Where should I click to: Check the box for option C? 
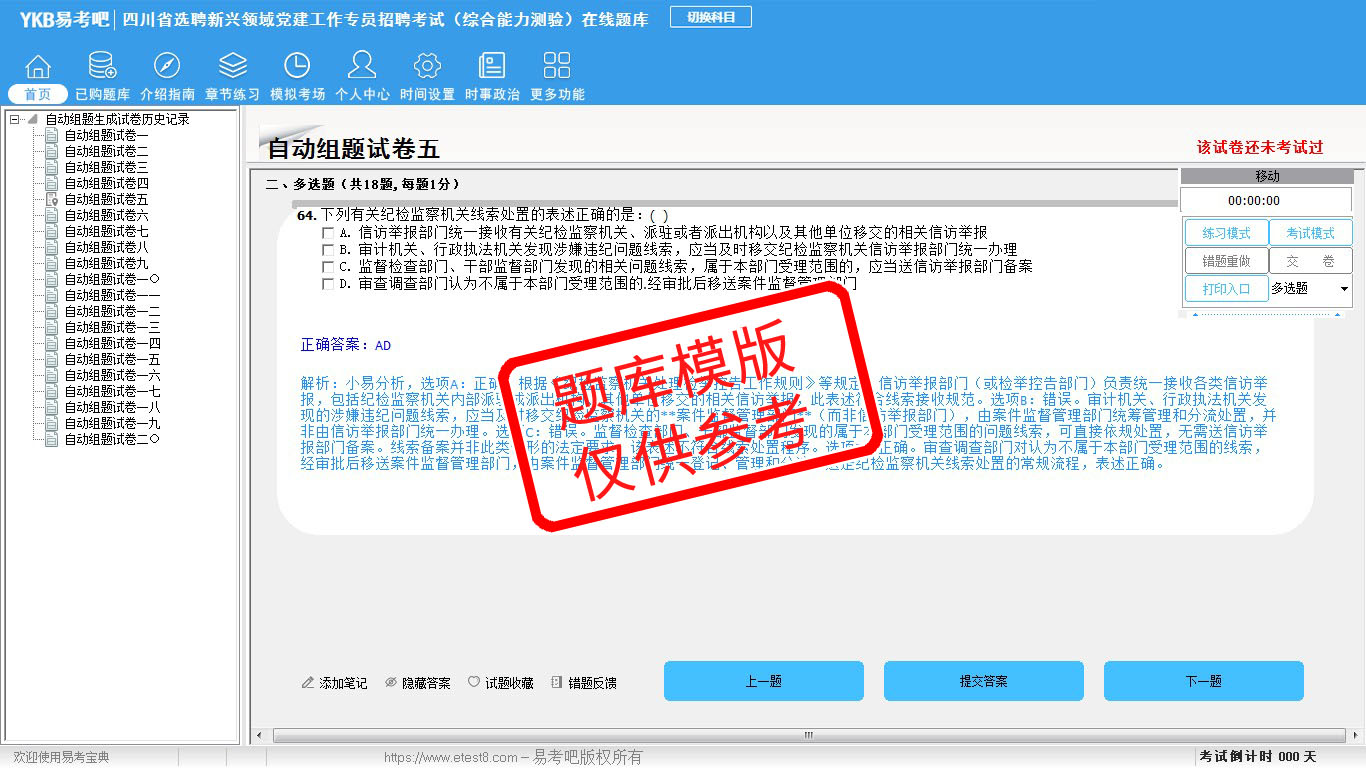click(328, 267)
